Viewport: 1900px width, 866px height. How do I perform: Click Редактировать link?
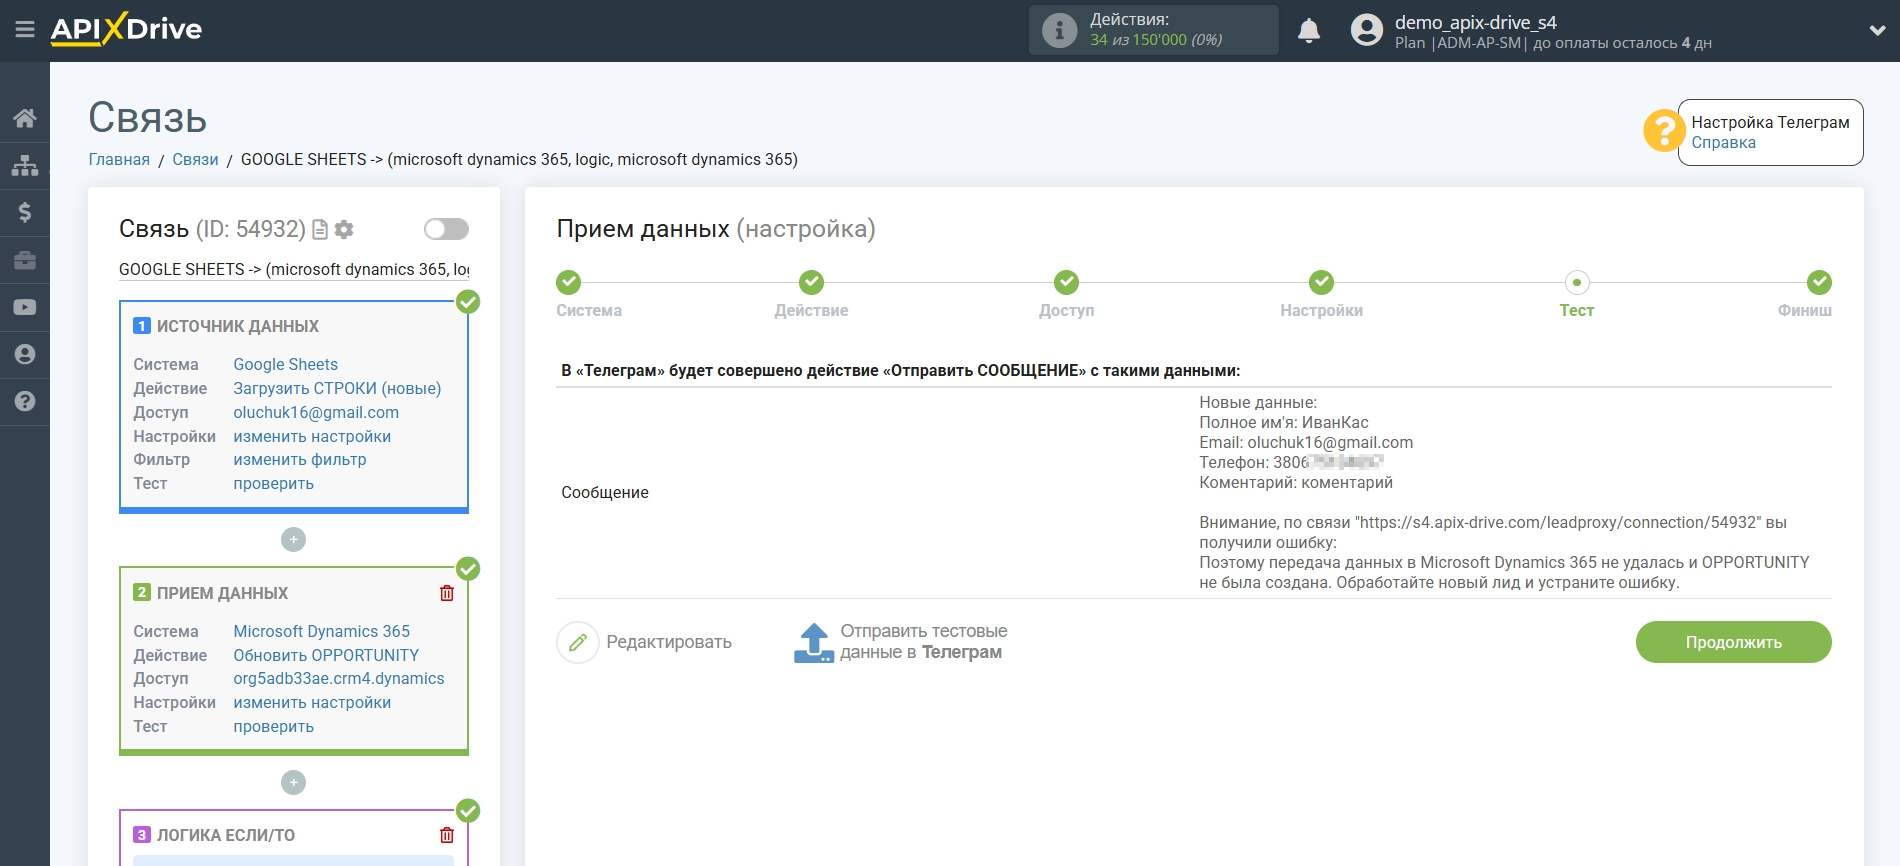point(669,642)
